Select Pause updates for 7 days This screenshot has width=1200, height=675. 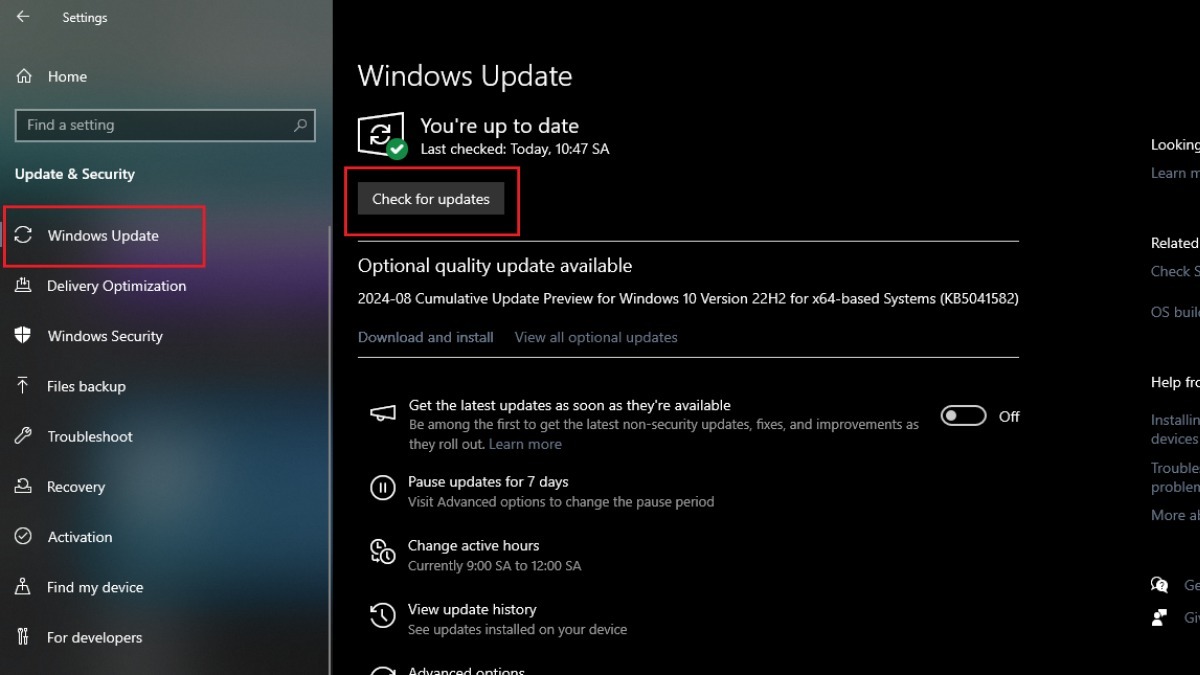(x=488, y=482)
